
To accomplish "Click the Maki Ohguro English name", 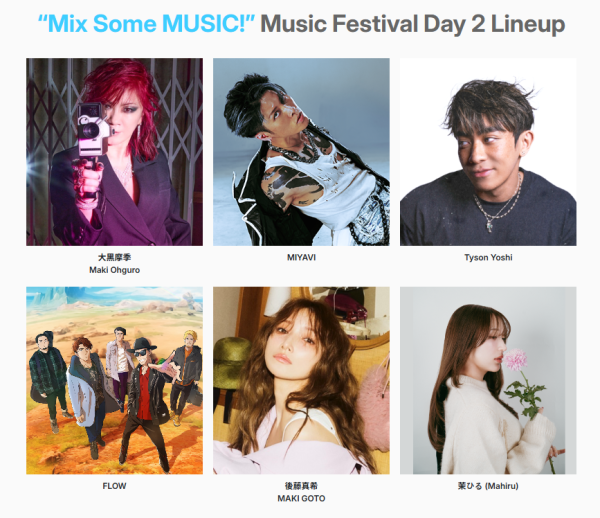I will click(114, 270).
